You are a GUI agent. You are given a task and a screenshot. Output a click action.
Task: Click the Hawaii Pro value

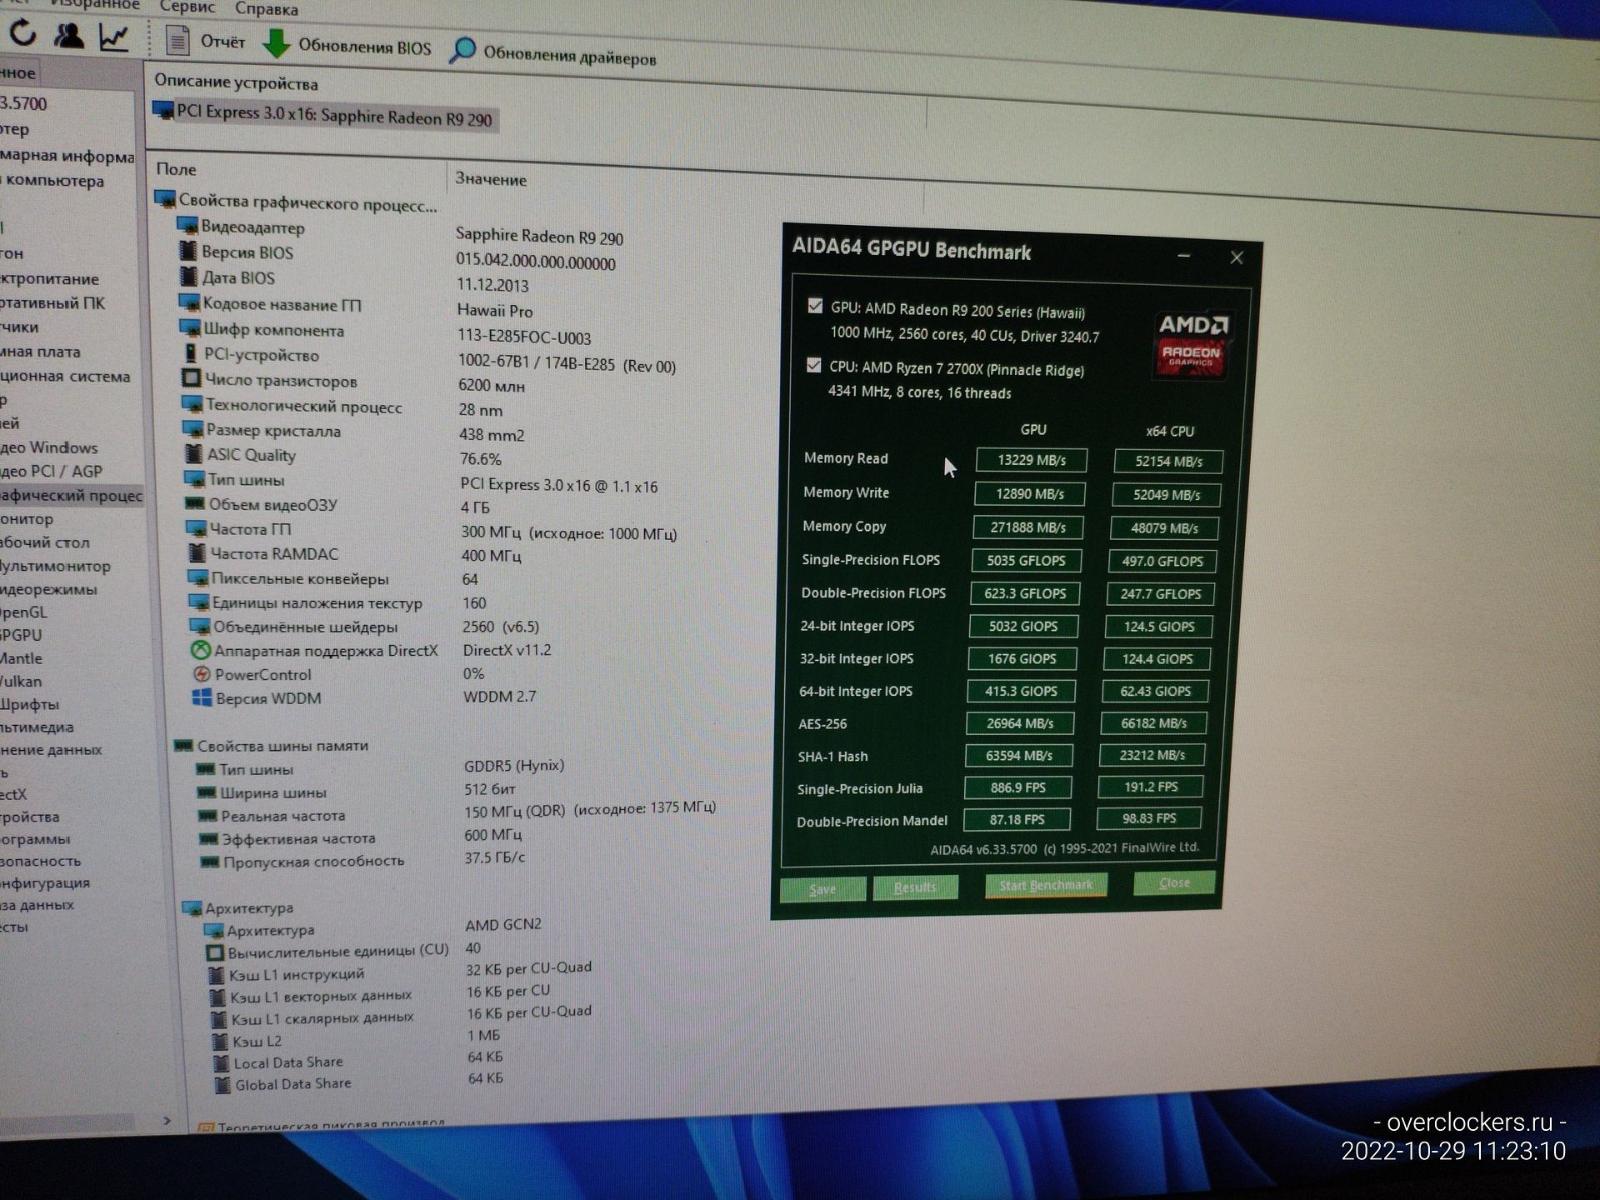pos(495,311)
